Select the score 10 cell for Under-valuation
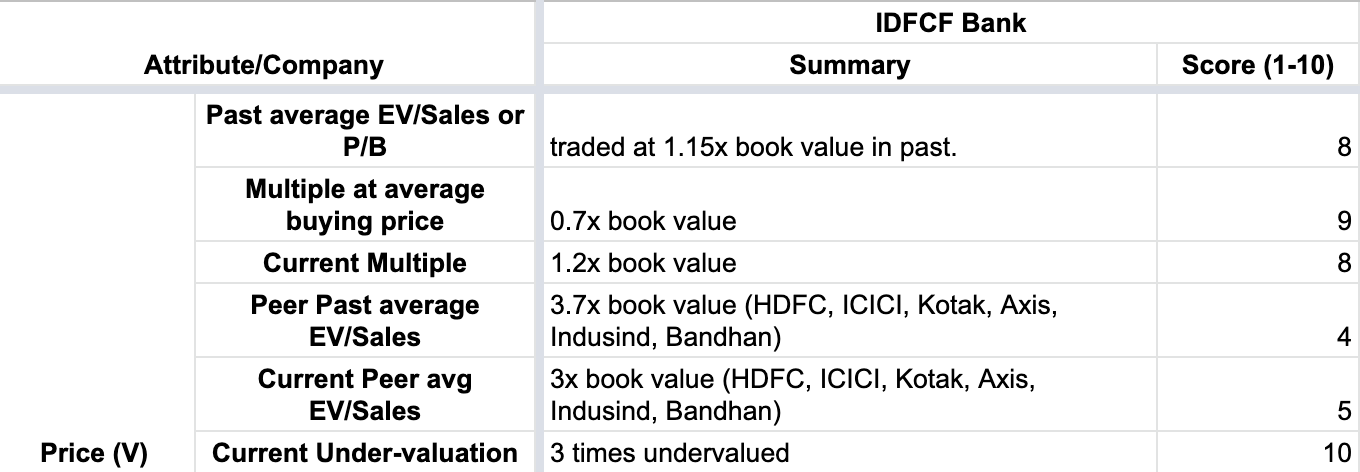Screen dimensions: 1360x472 1257,453
